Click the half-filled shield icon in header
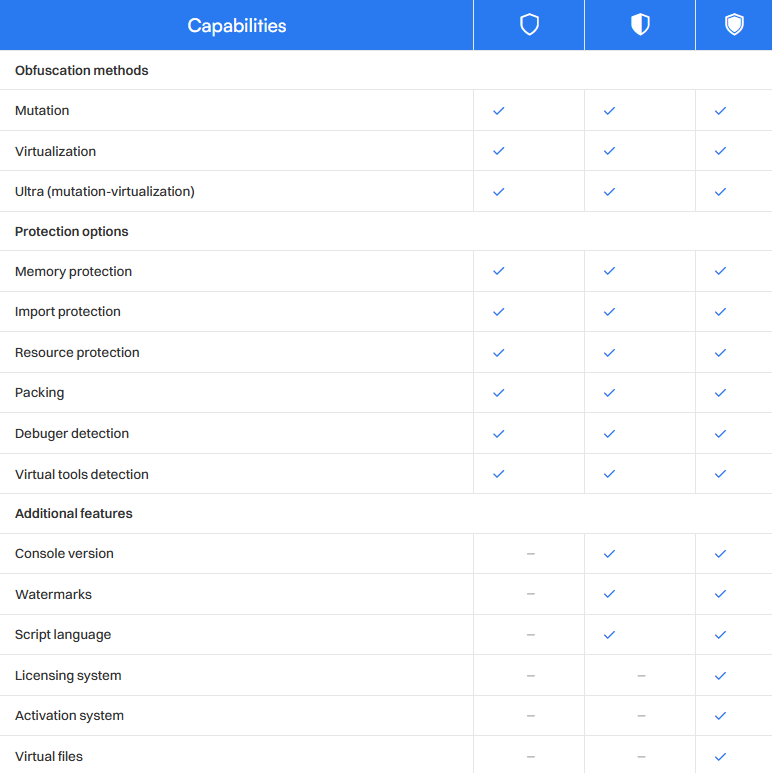772x773 pixels. coord(640,25)
